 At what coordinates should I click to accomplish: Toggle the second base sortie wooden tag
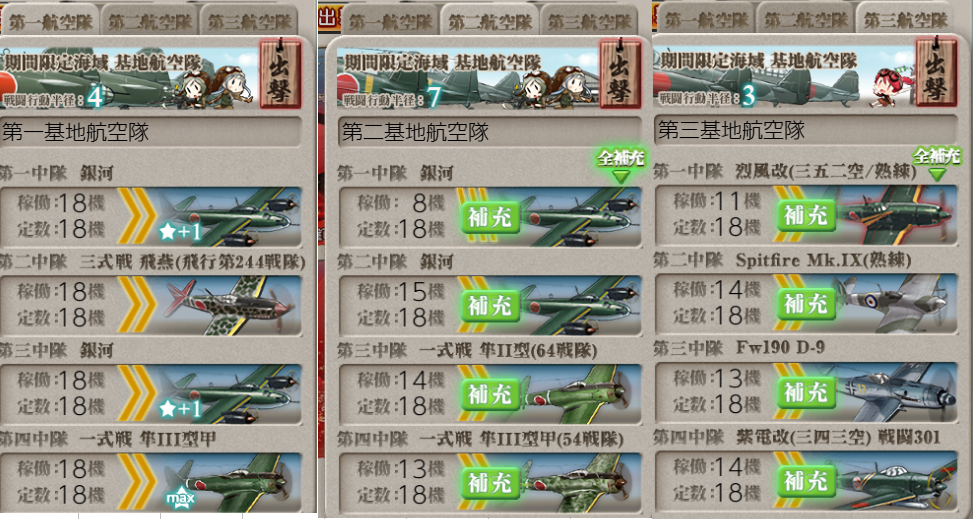click(620, 74)
